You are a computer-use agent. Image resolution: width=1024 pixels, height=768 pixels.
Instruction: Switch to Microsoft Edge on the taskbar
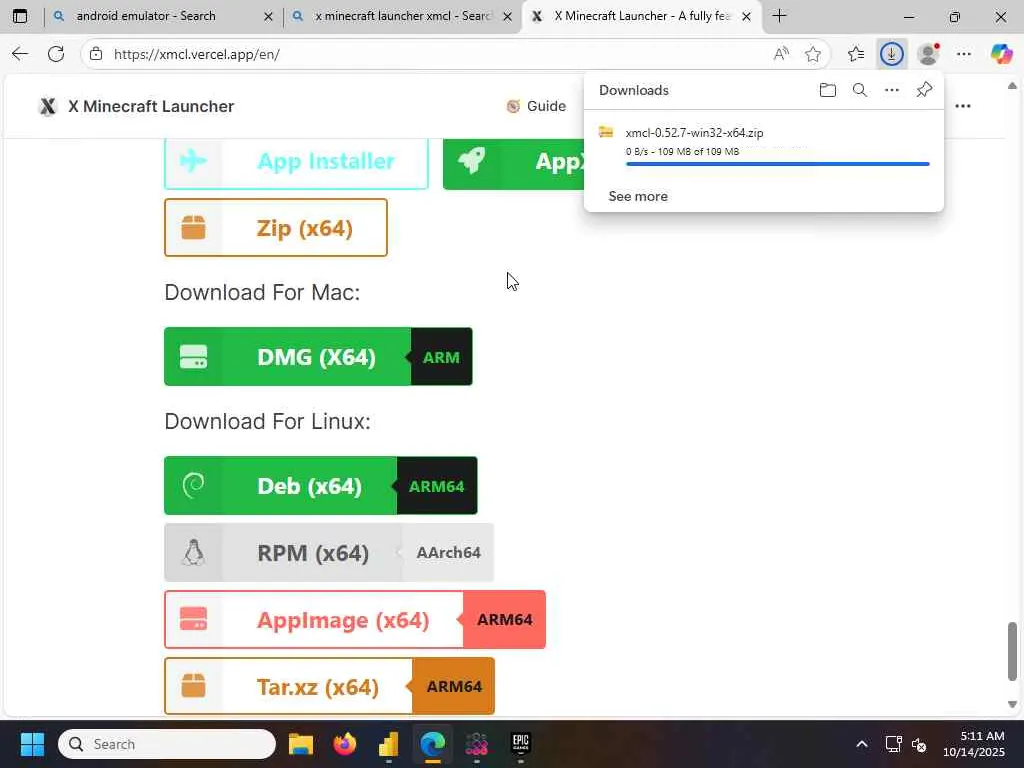pyautogui.click(x=432, y=744)
